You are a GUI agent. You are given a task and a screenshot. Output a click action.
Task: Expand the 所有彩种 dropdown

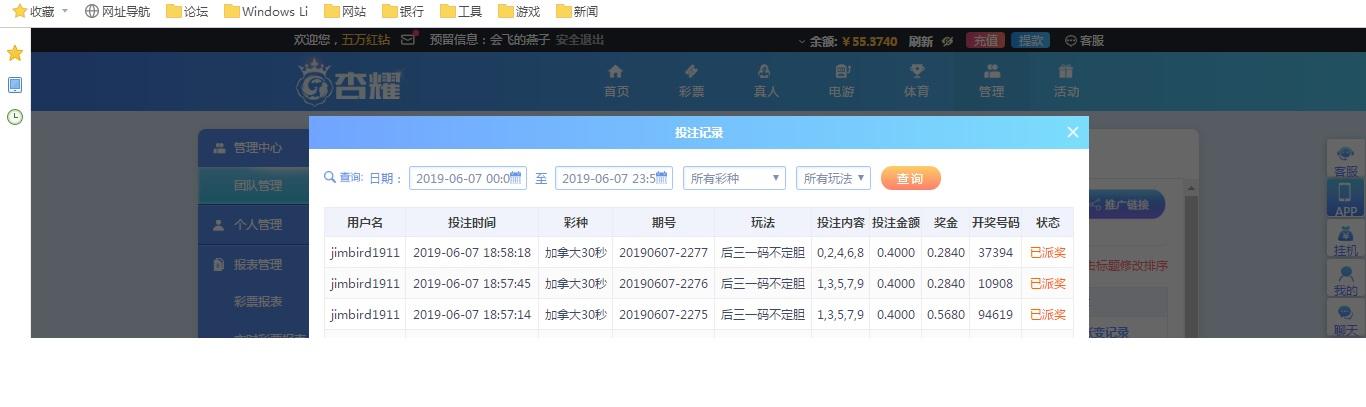(x=734, y=178)
